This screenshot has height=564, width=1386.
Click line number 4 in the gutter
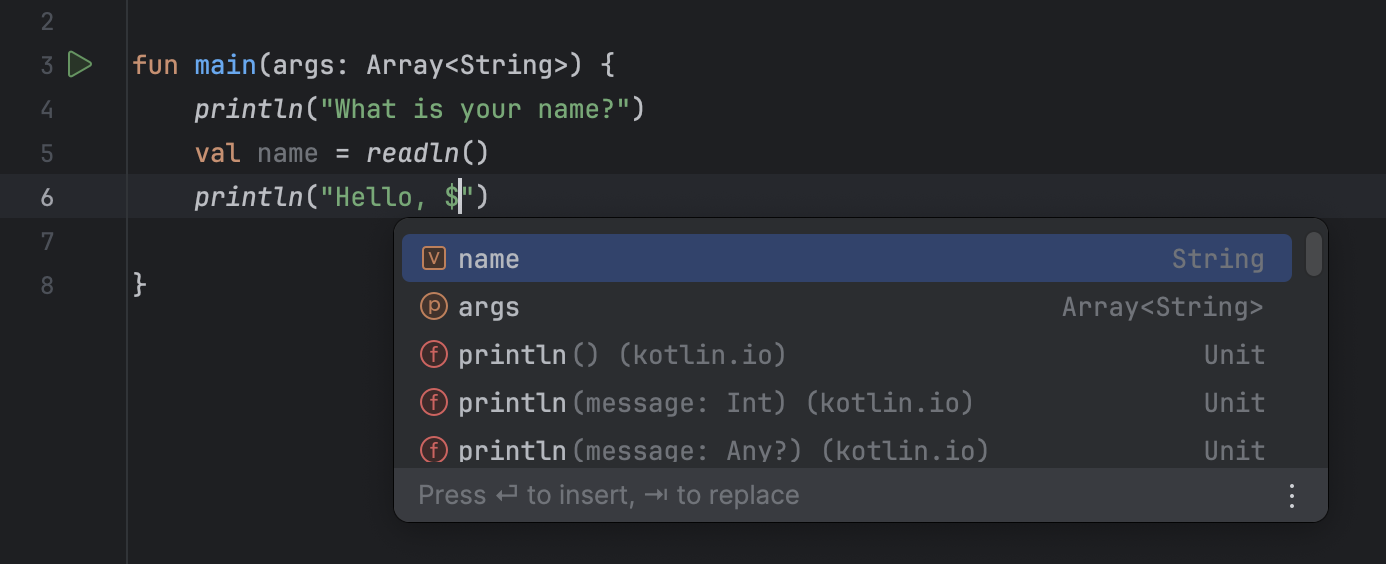(x=47, y=109)
